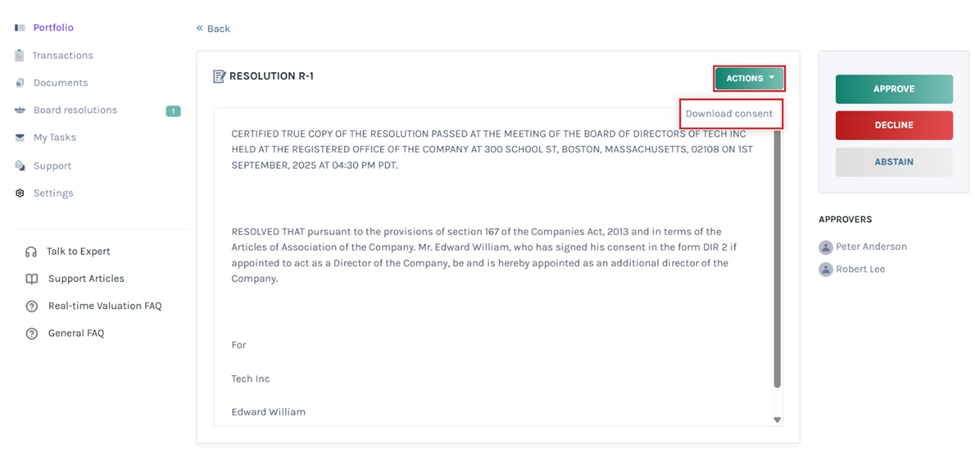Click the Support Articles book icon

[x=32, y=279]
